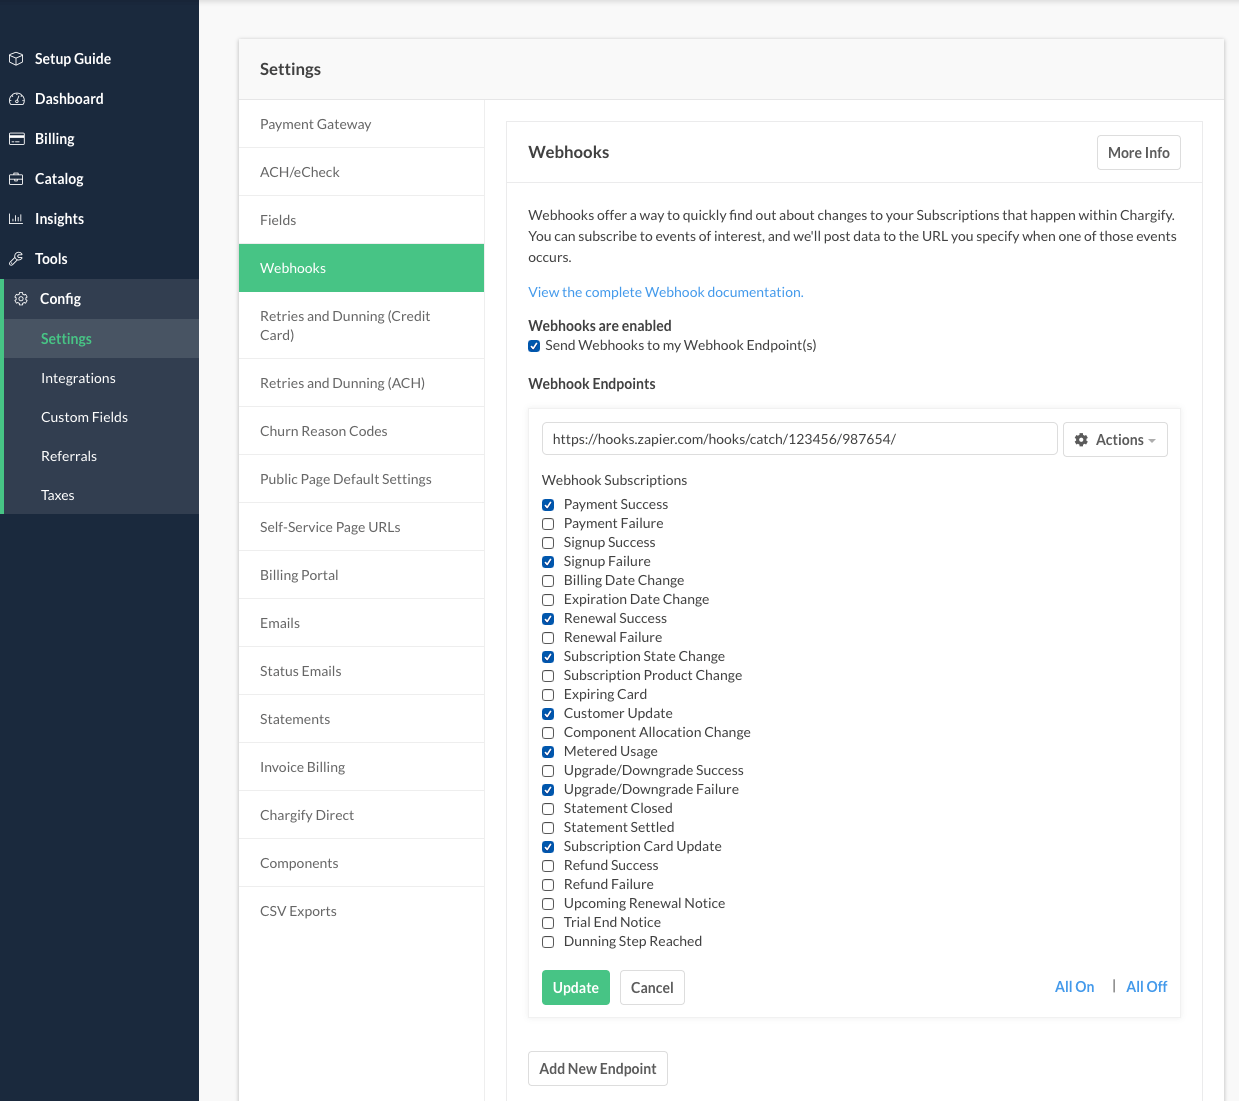This screenshot has width=1239, height=1101.
Task: Click the gear icon in Actions button
Action: click(1081, 440)
